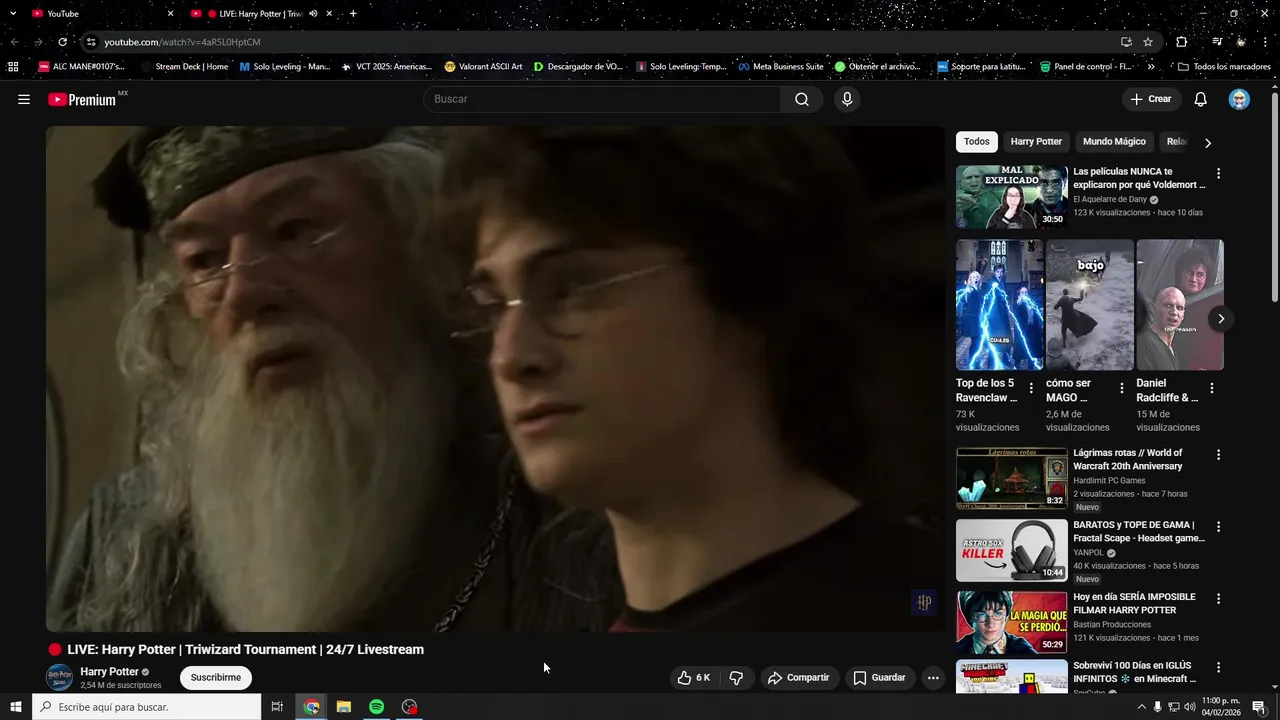1280x720 pixels.
Task: Select the Mundo Mágico filter chip
Action: pos(1114,142)
